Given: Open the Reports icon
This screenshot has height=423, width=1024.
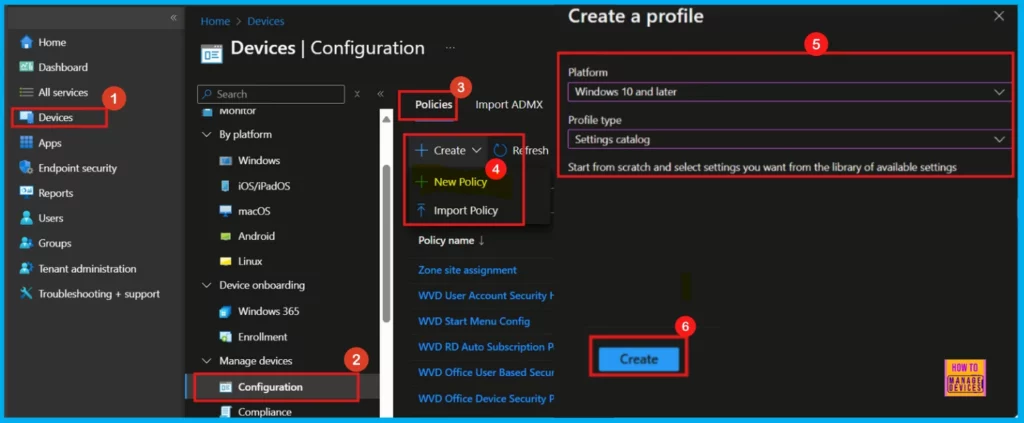Looking at the screenshot, I should click(x=26, y=193).
